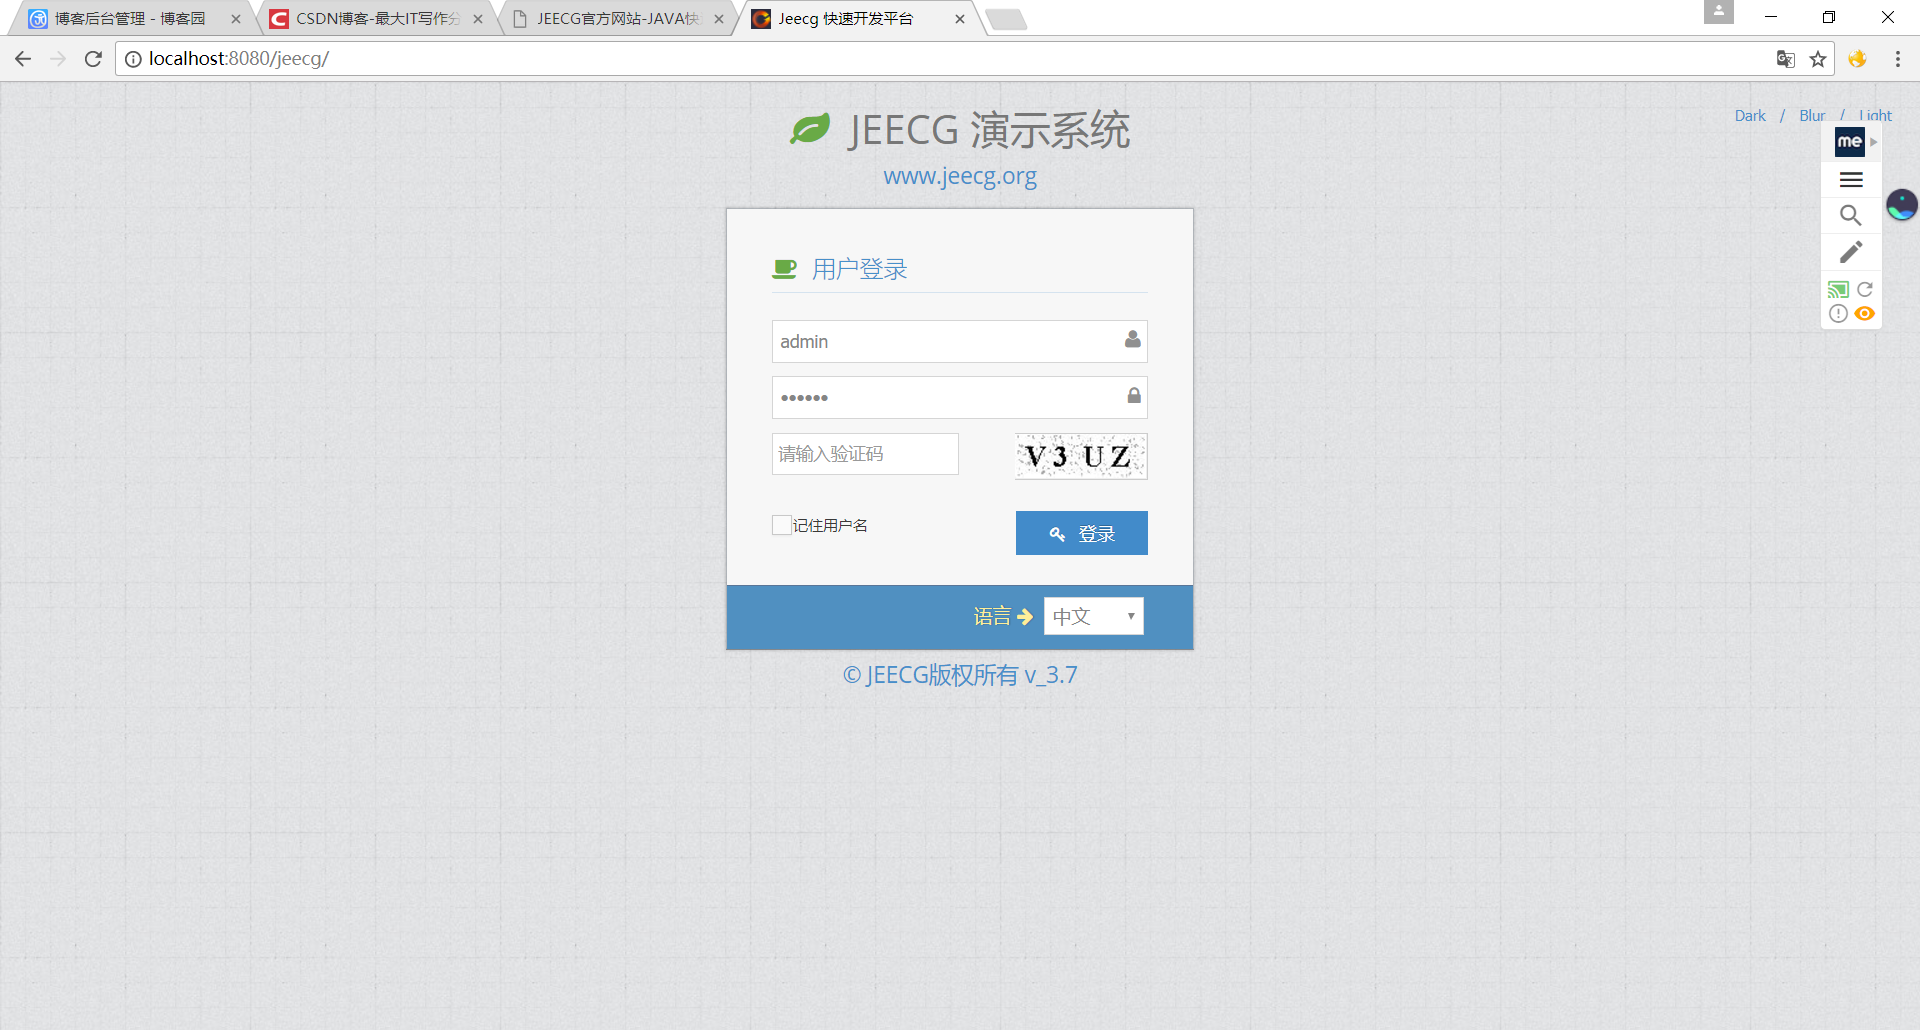Click the browser back arrow
The height and width of the screenshot is (1030, 1920).
pos(23,59)
